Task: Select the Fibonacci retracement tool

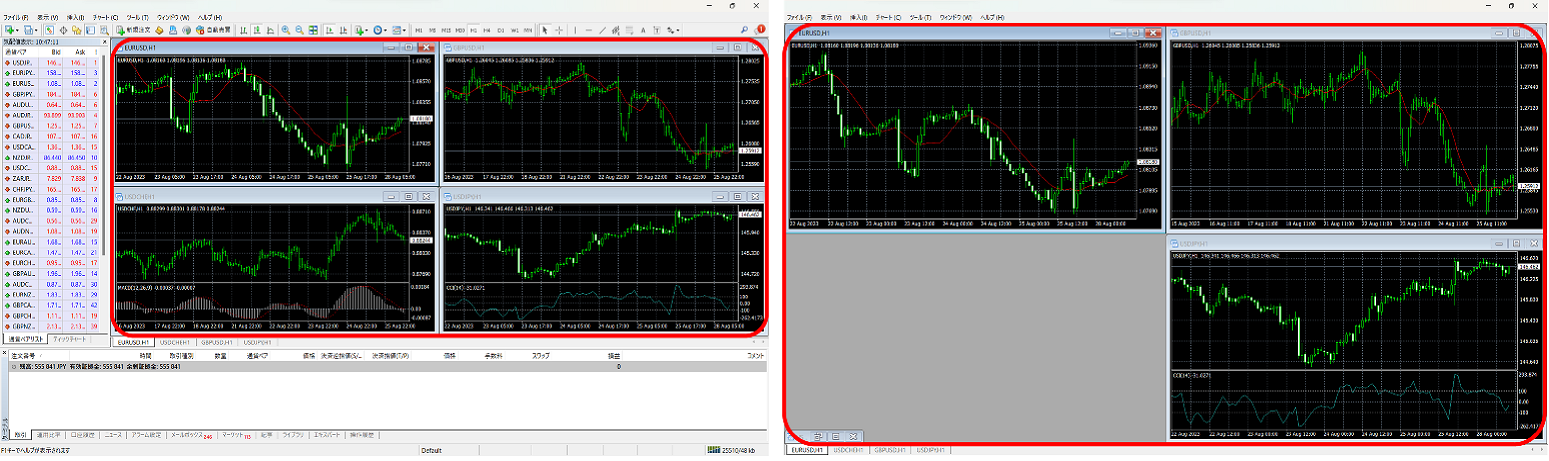Action: (629, 30)
